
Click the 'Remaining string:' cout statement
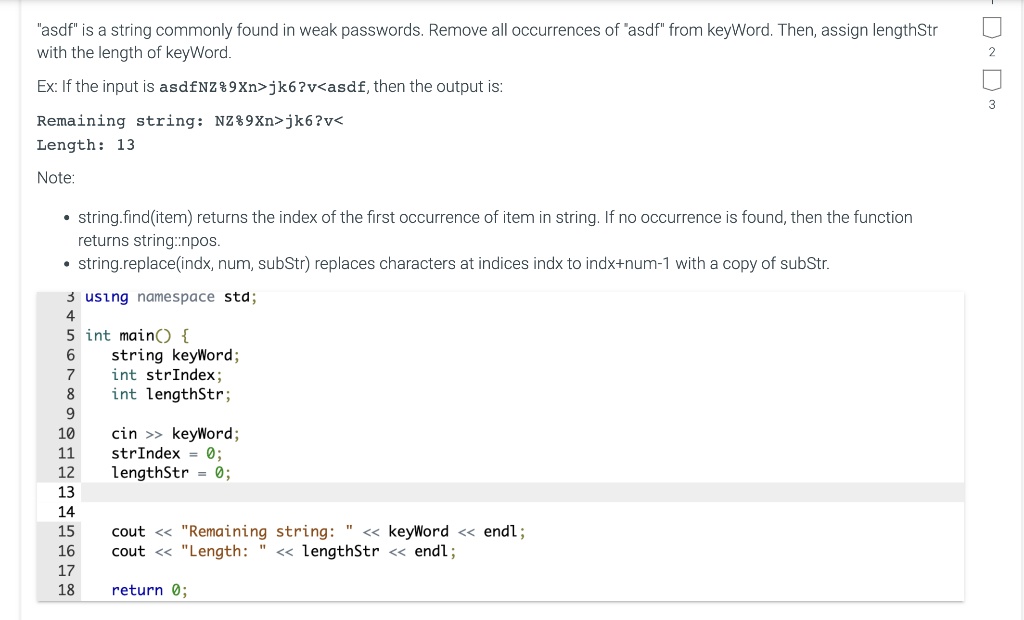pos(318,531)
